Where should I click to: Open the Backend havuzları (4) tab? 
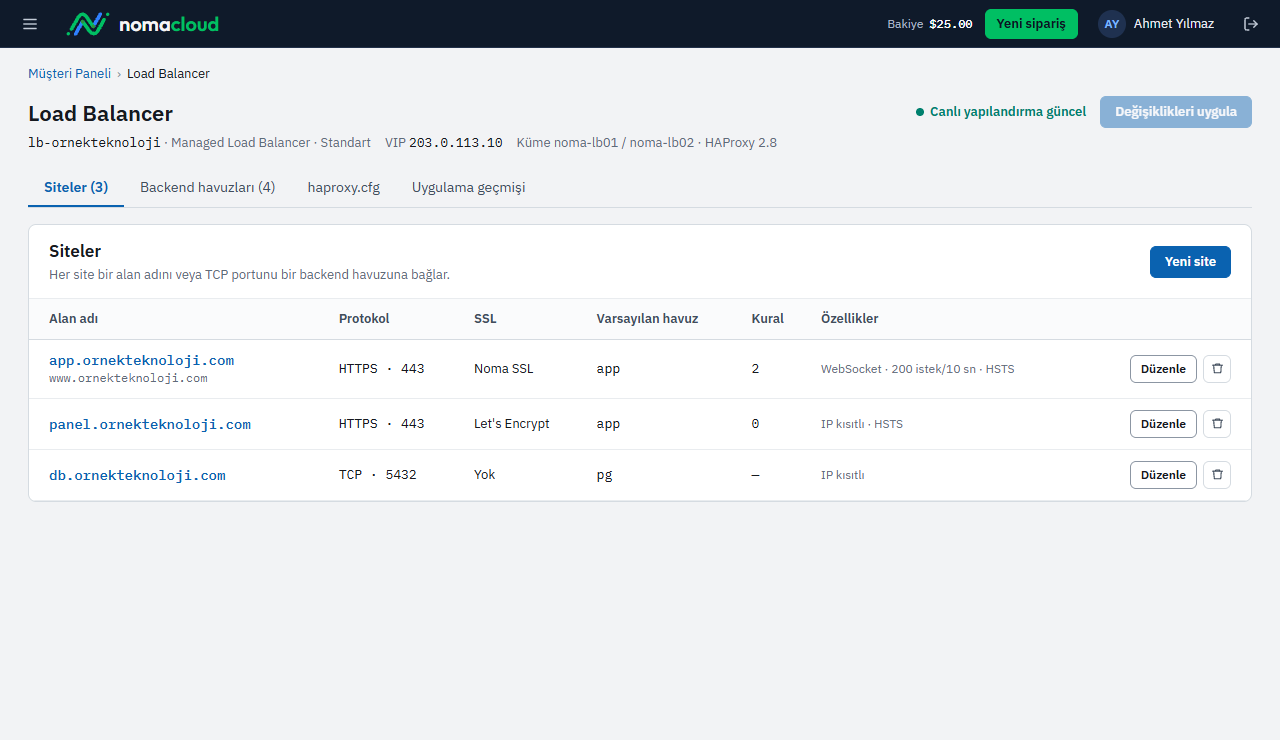(x=208, y=187)
